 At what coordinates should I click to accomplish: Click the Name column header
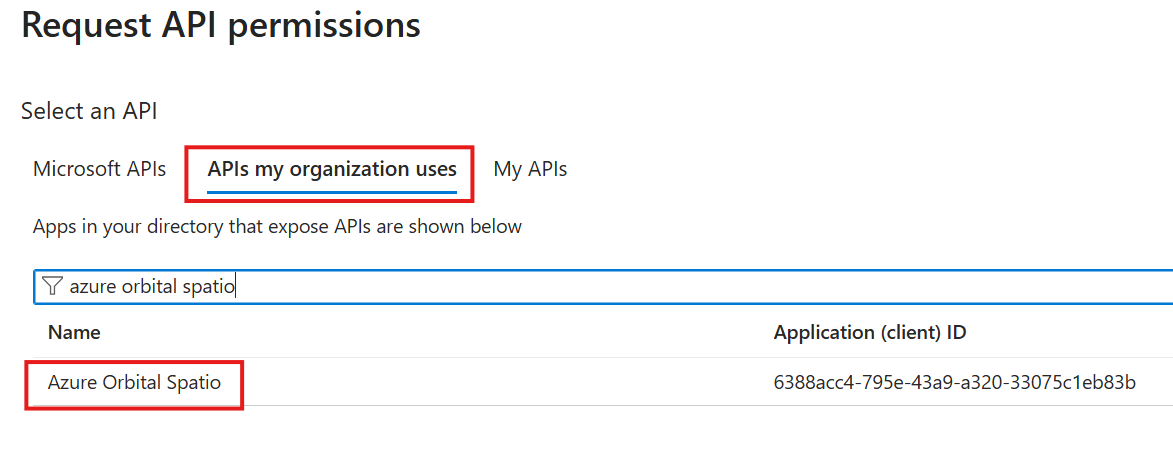[x=74, y=332]
